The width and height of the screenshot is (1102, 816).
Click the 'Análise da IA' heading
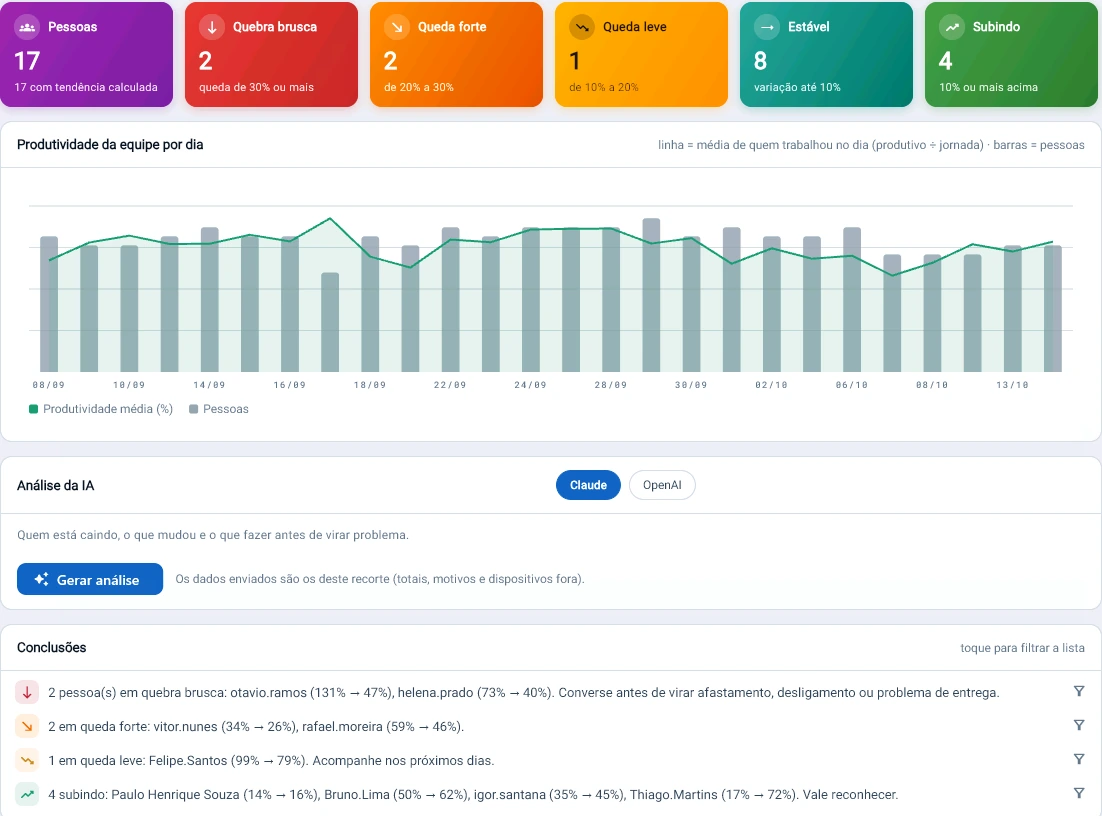click(x=56, y=485)
